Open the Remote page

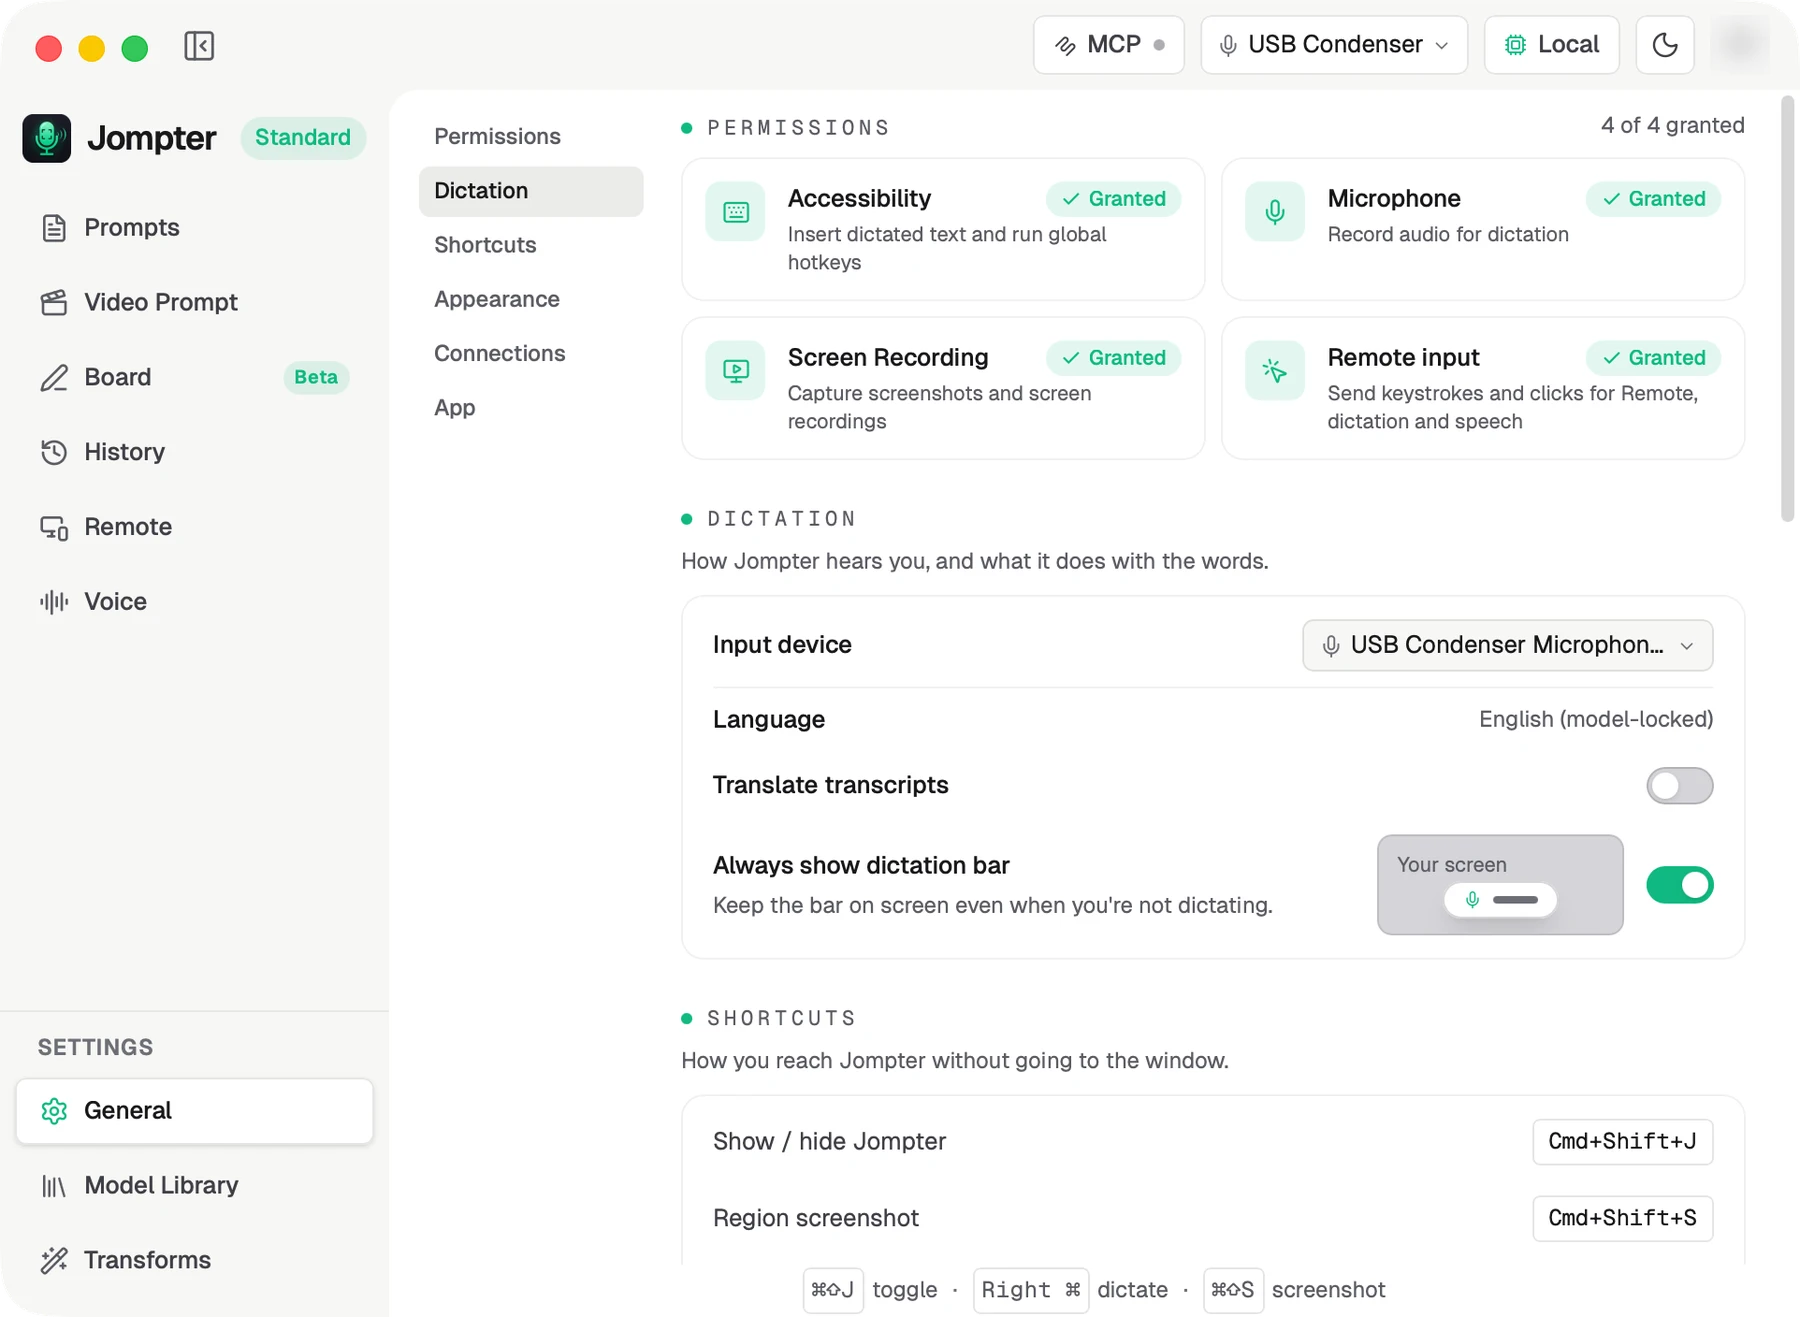pyautogui.click(x=194, y=527)
